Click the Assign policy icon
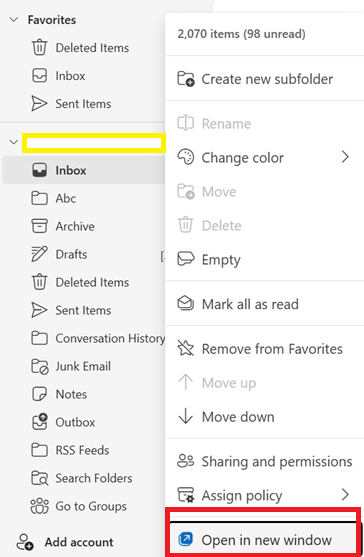 (x=186, y=495)
